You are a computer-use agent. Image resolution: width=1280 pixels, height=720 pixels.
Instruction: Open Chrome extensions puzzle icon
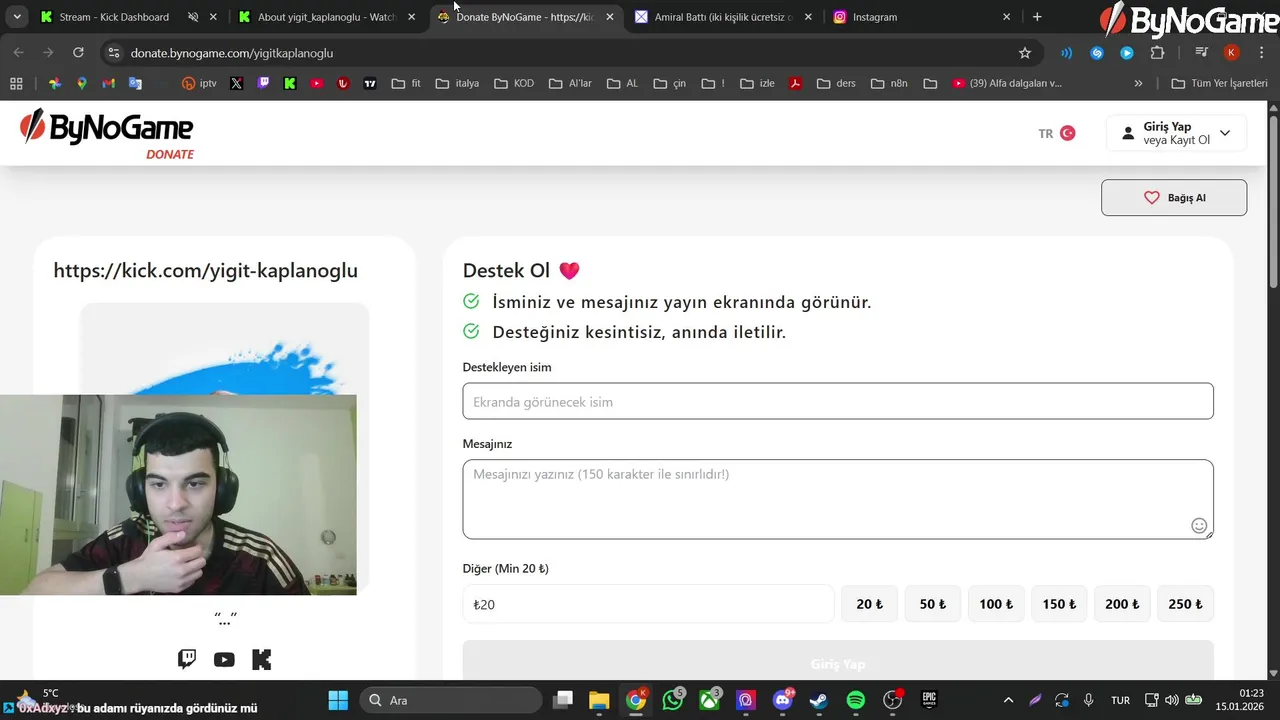(x=1158, y=53)
